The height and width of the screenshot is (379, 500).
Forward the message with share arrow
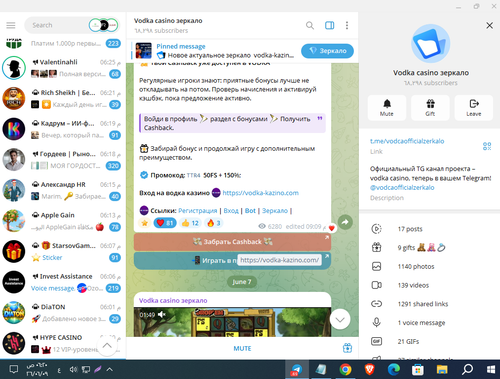(x=345, y=222)
